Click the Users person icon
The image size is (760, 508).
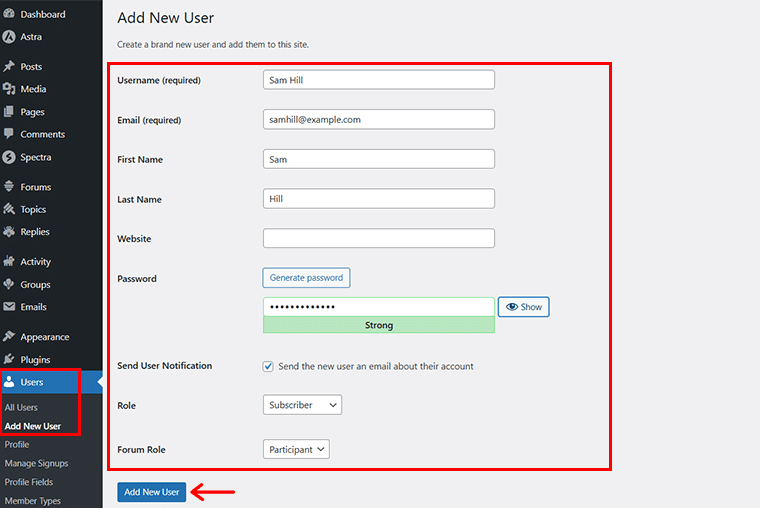(9, 382)
